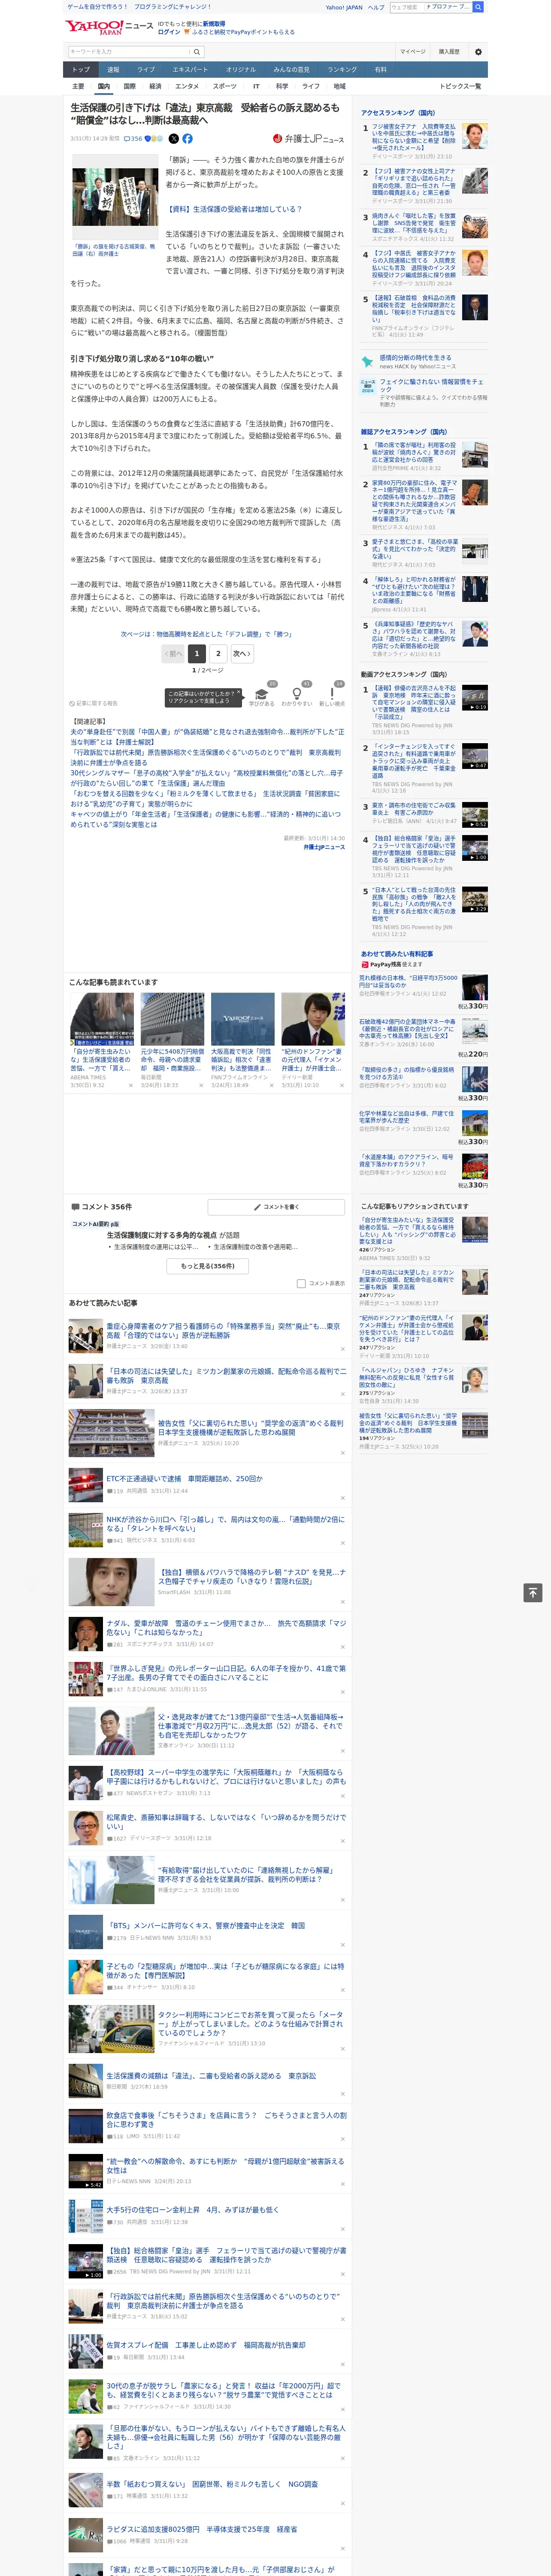This screenshot has width=551, height=2576.
Task: Go to article page 2
Action: tap(218, 653)
